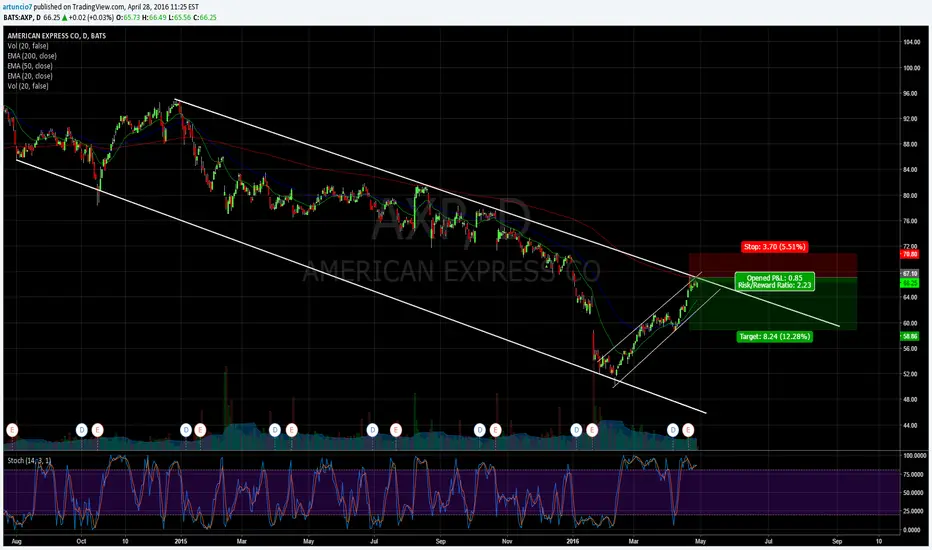
Task: Click the 75.0000 stochastic axis label
Action: (914, 474)
